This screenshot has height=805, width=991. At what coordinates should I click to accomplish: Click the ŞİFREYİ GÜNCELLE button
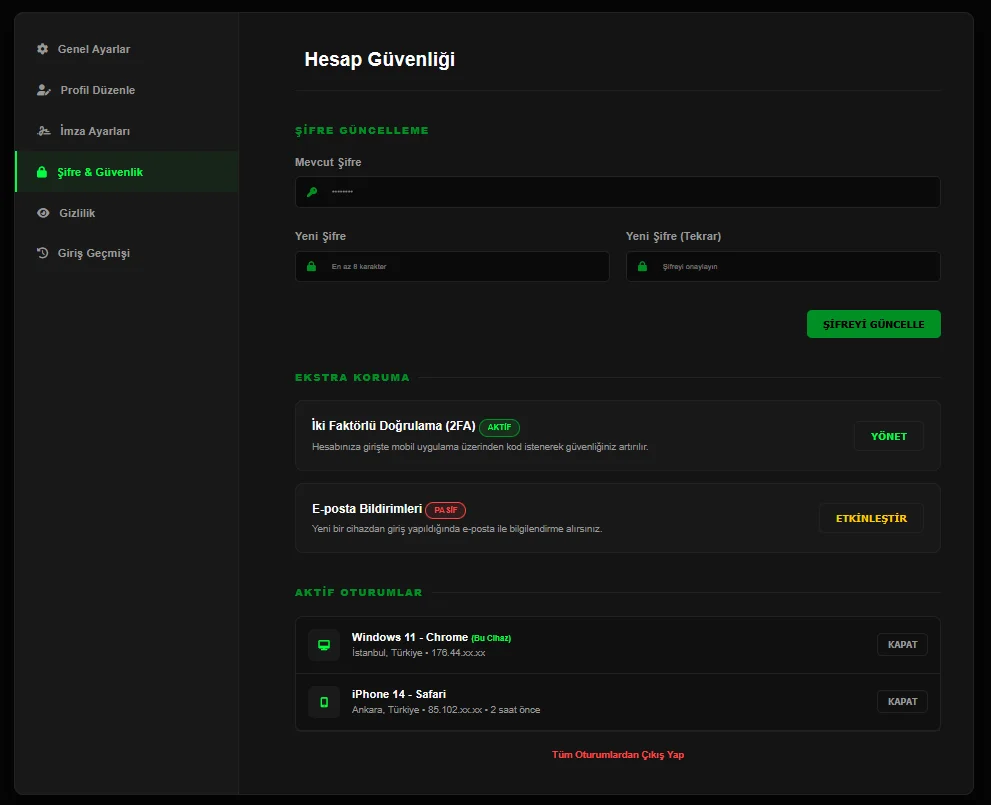[x=873, y=324]
